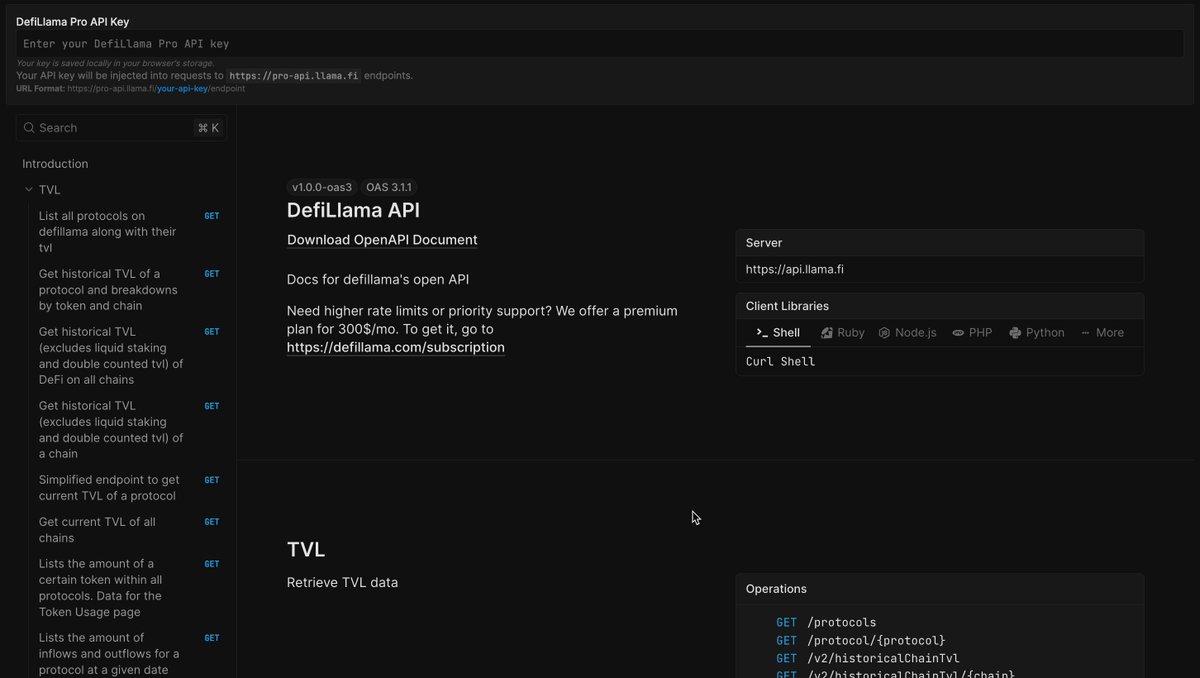Open the GET /protocol/{protocol} operation
The width and height of the screenshot is (1200, 678).
pyautogui.click(x=860, y=640)
